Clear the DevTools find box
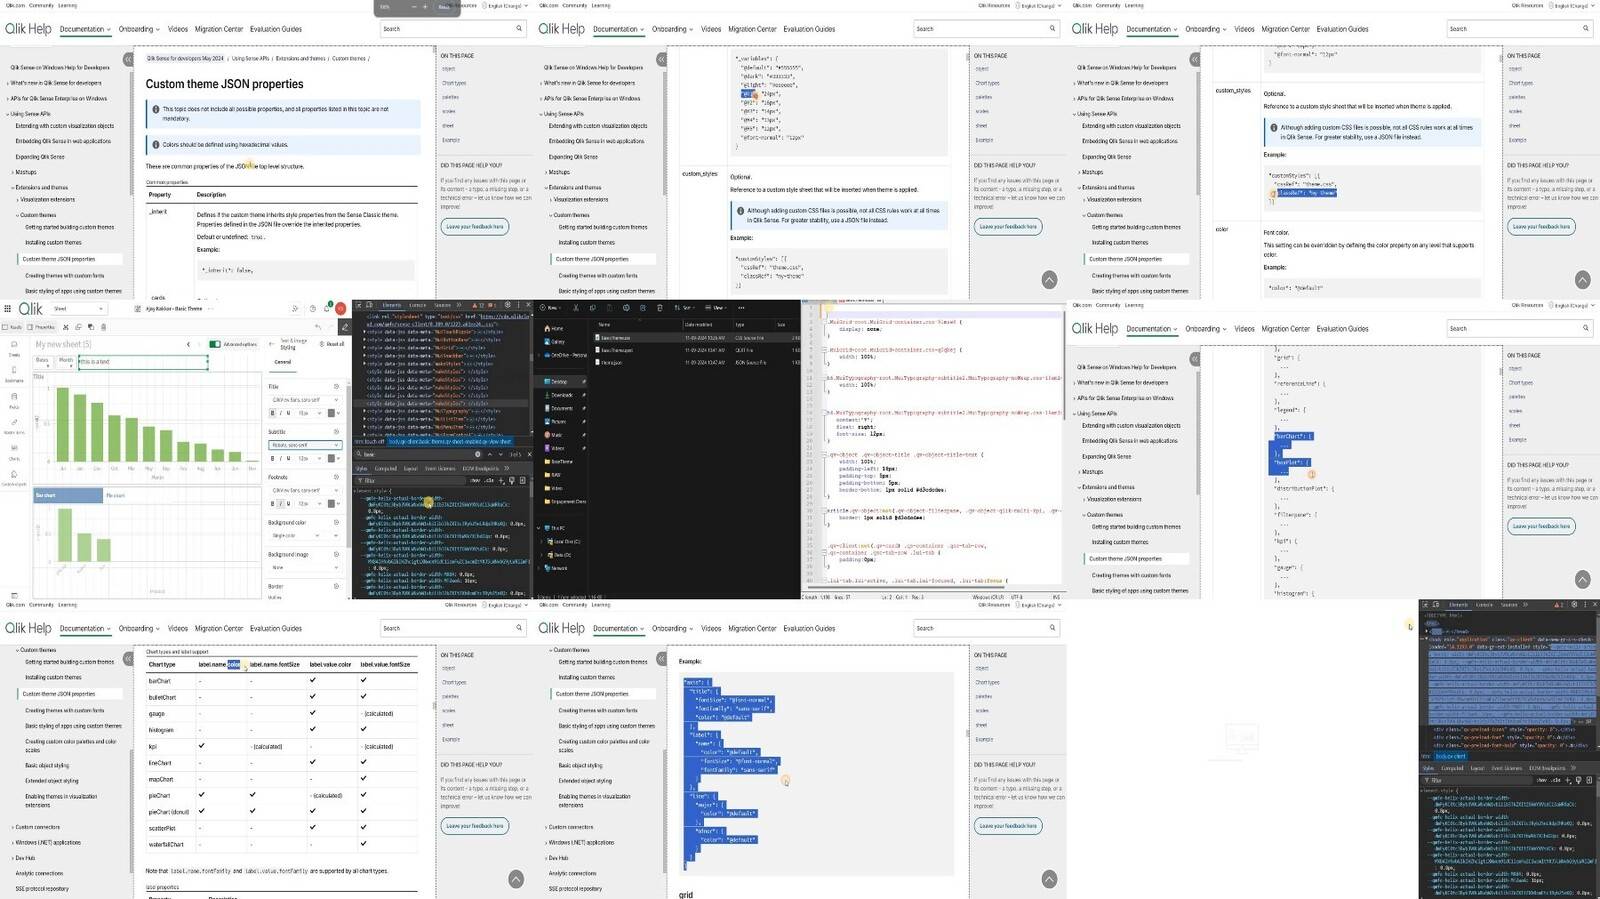The width and height of the screenshot is (1600, 899). [x=477, y=454]
